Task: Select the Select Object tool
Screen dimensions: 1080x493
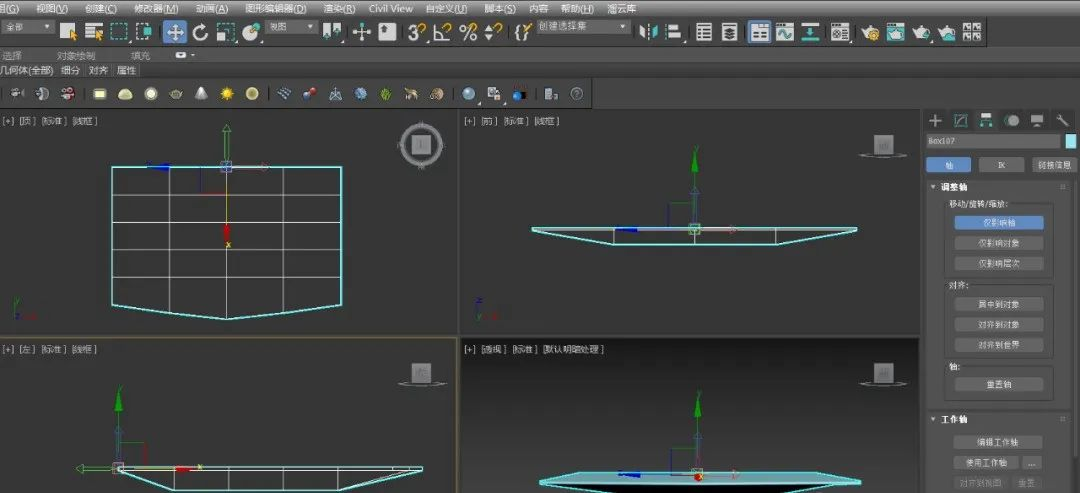Action: [68, 32]
